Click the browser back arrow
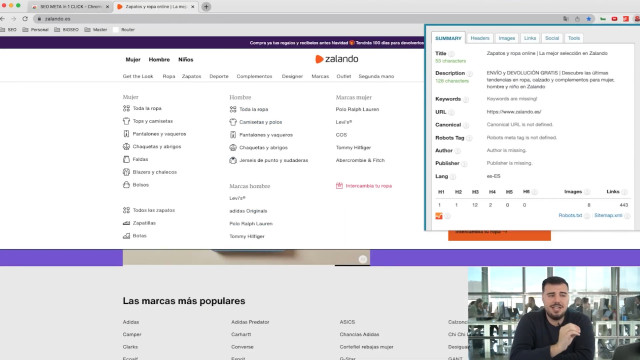 point(2,19)
